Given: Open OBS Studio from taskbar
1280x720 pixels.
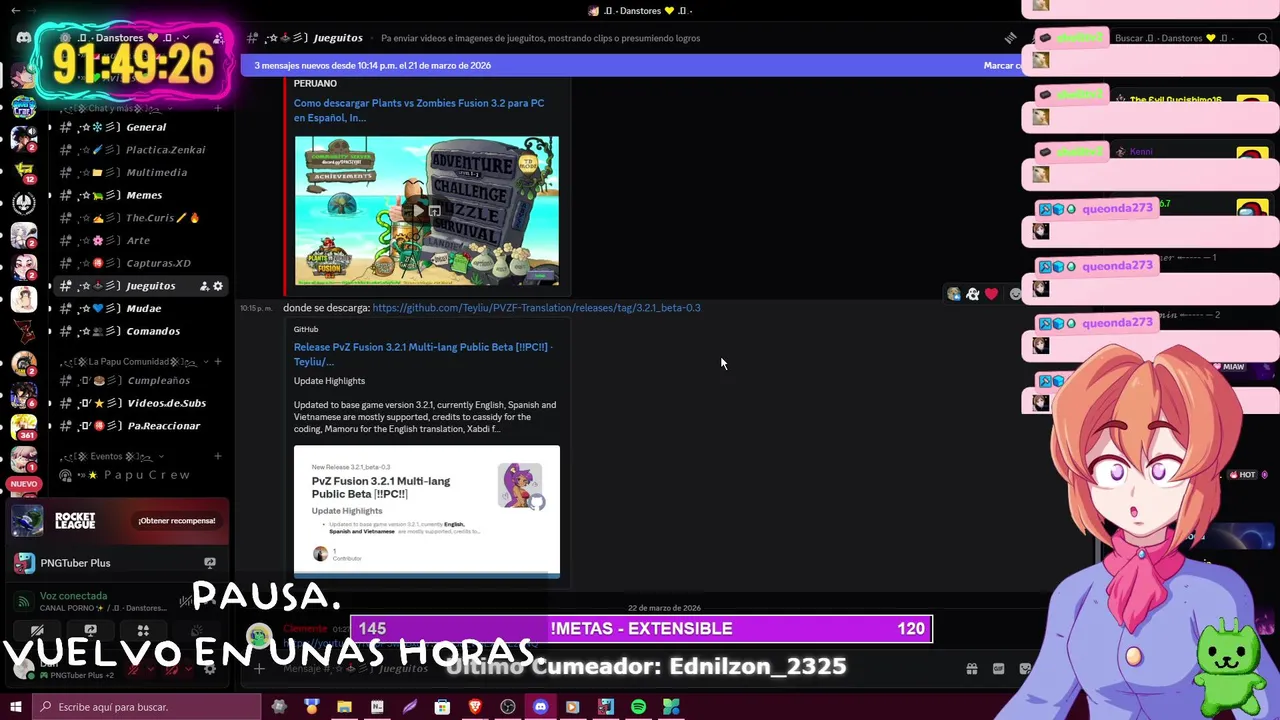Looking at the screenshot, I should [x=508, y=707].
